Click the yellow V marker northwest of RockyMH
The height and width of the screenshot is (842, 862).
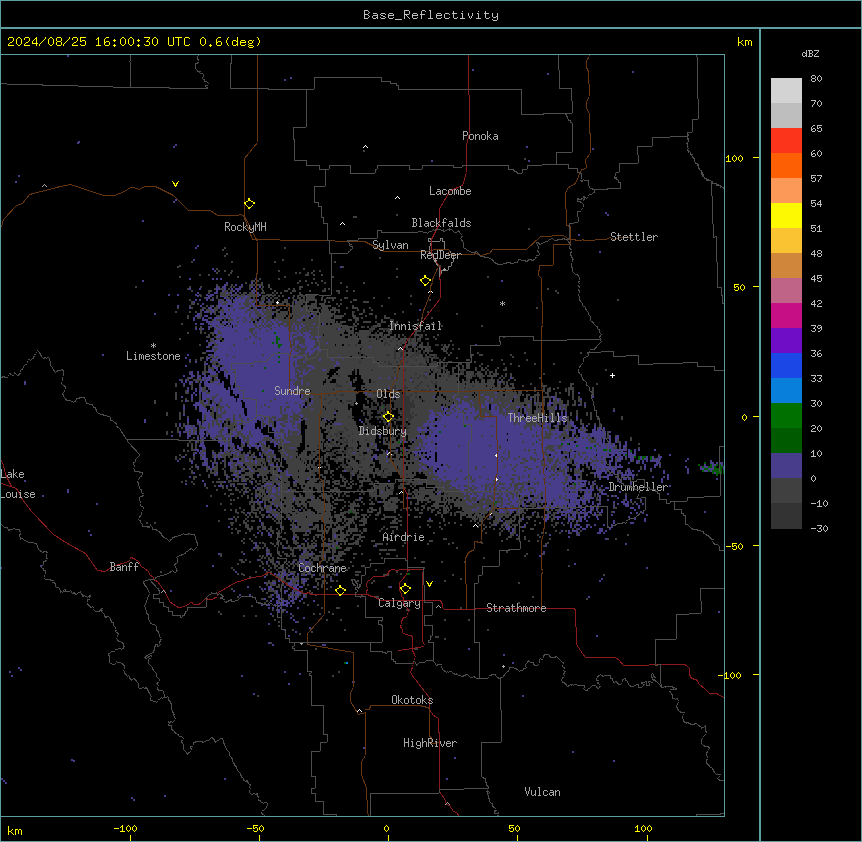point(175,184)
